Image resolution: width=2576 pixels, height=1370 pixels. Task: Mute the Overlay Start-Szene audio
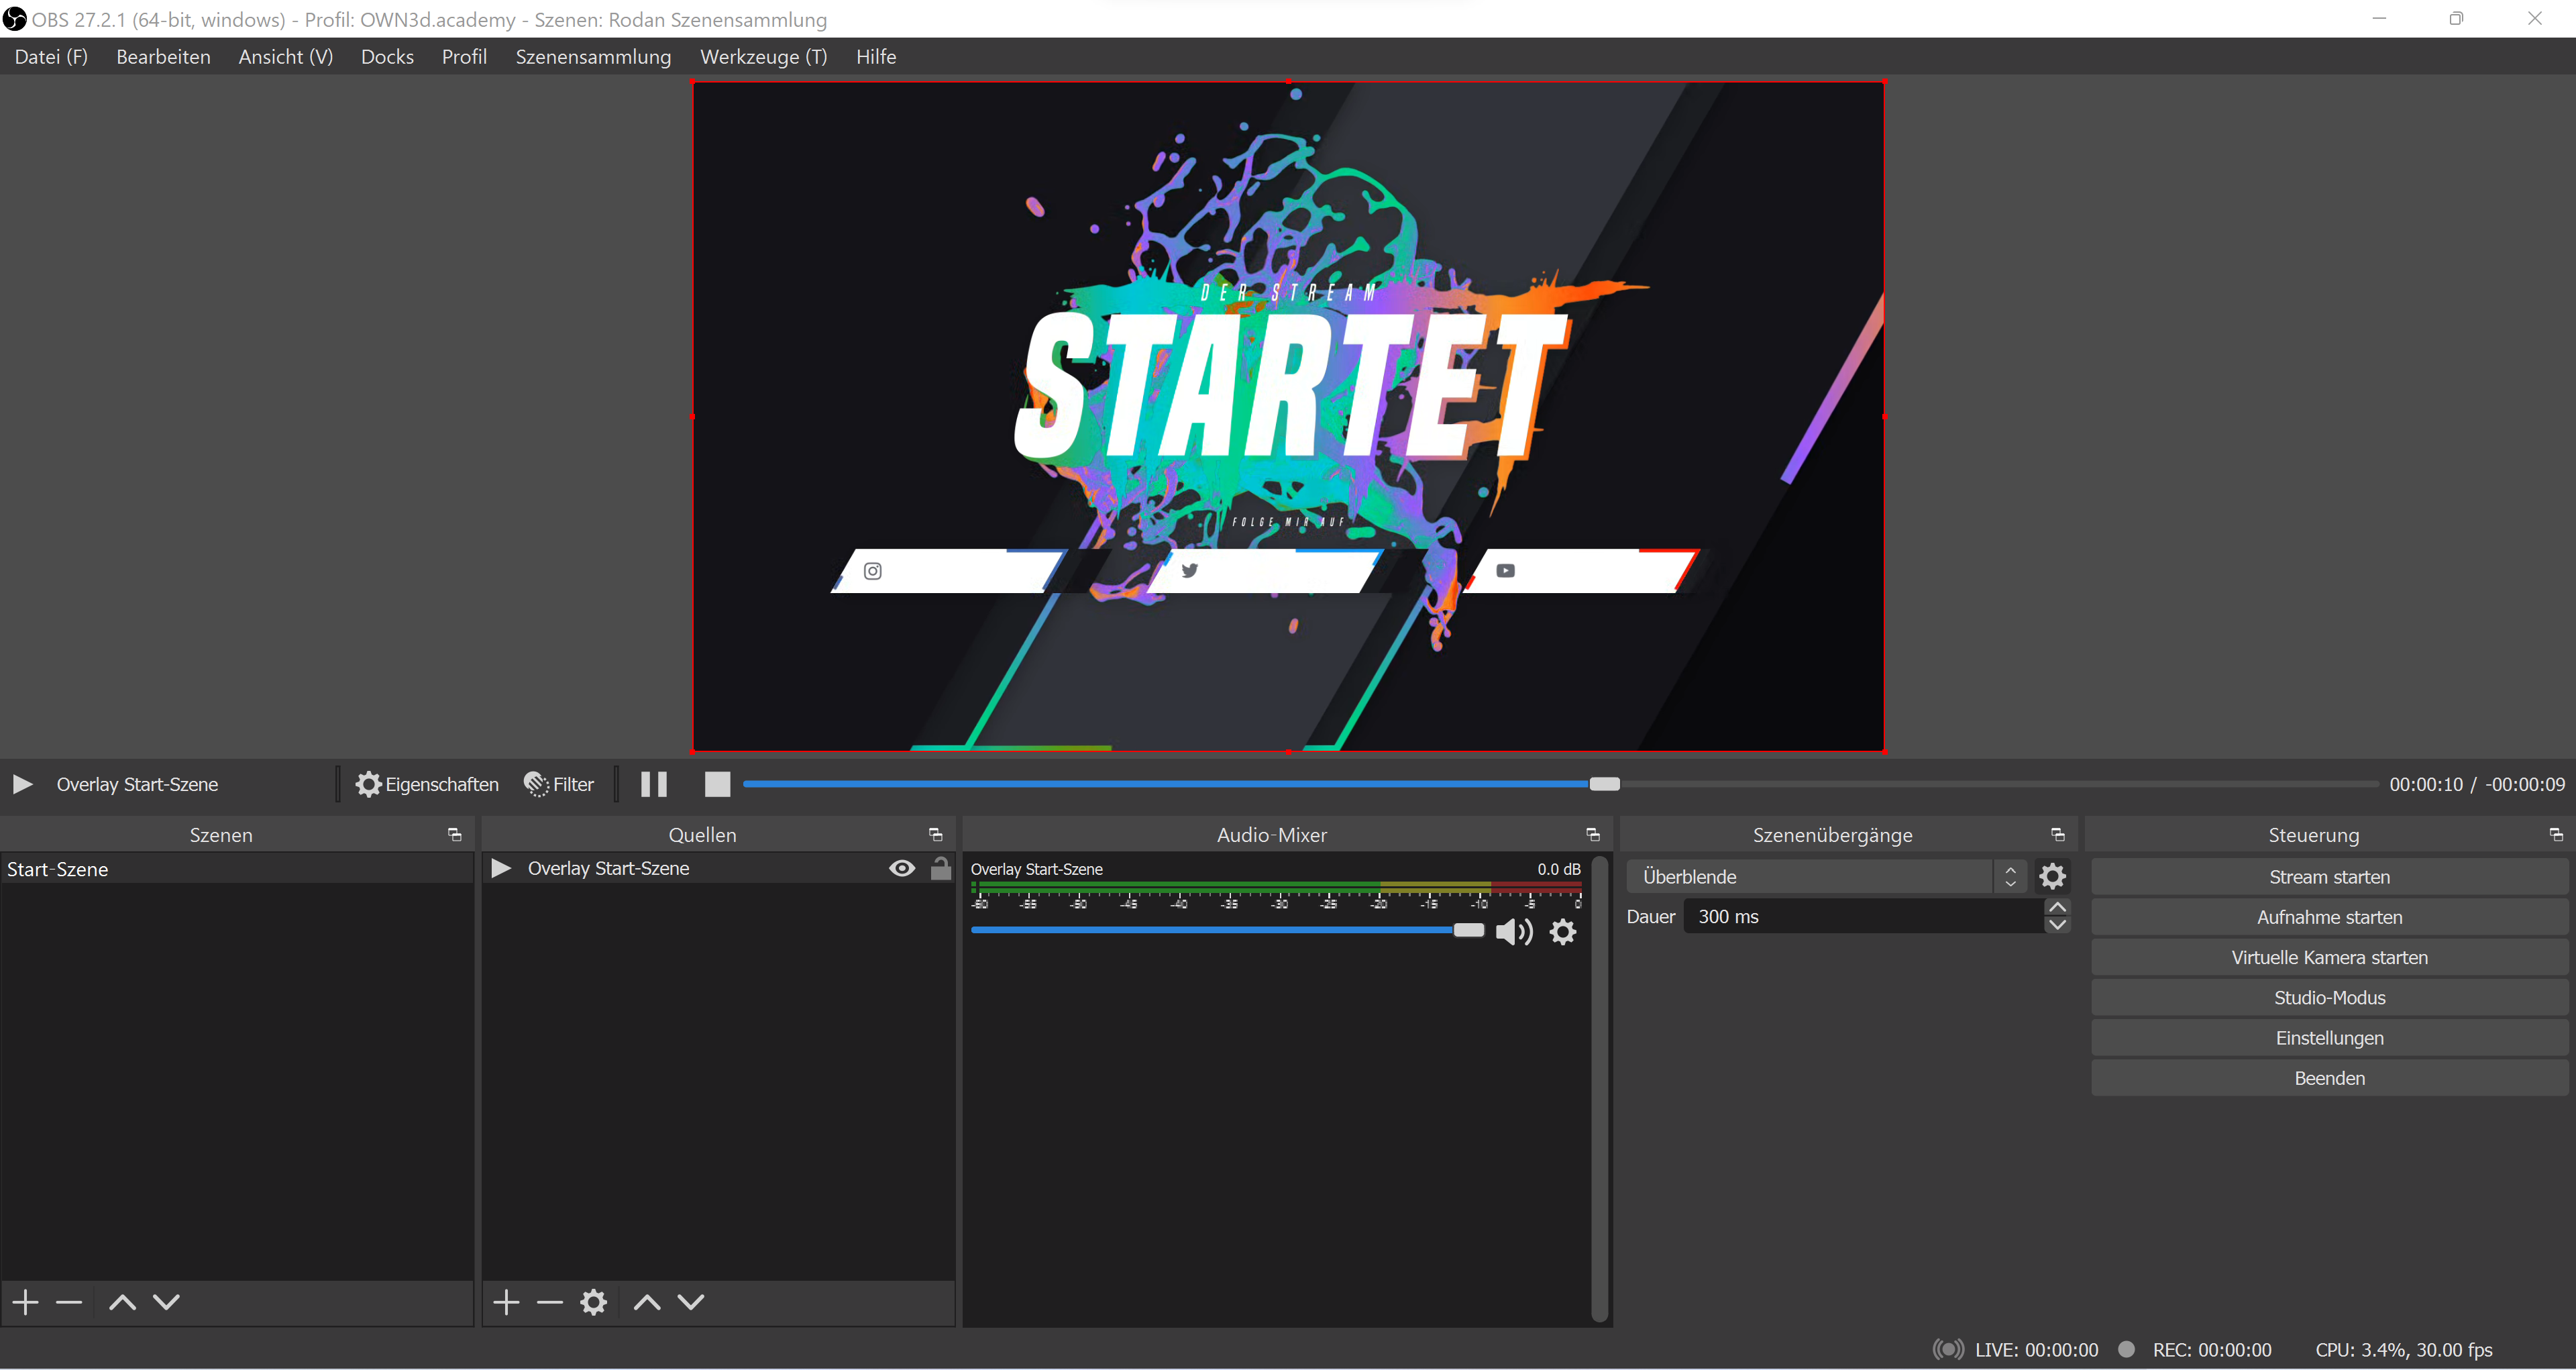pos(1514,931)
